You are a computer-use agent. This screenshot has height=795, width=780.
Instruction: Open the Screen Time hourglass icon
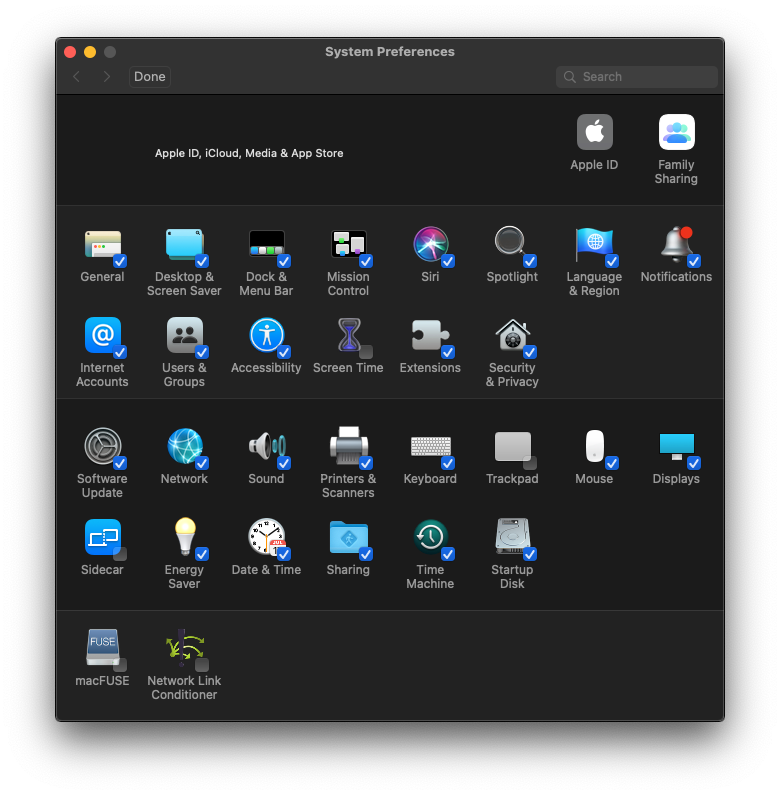click(349, 335)
